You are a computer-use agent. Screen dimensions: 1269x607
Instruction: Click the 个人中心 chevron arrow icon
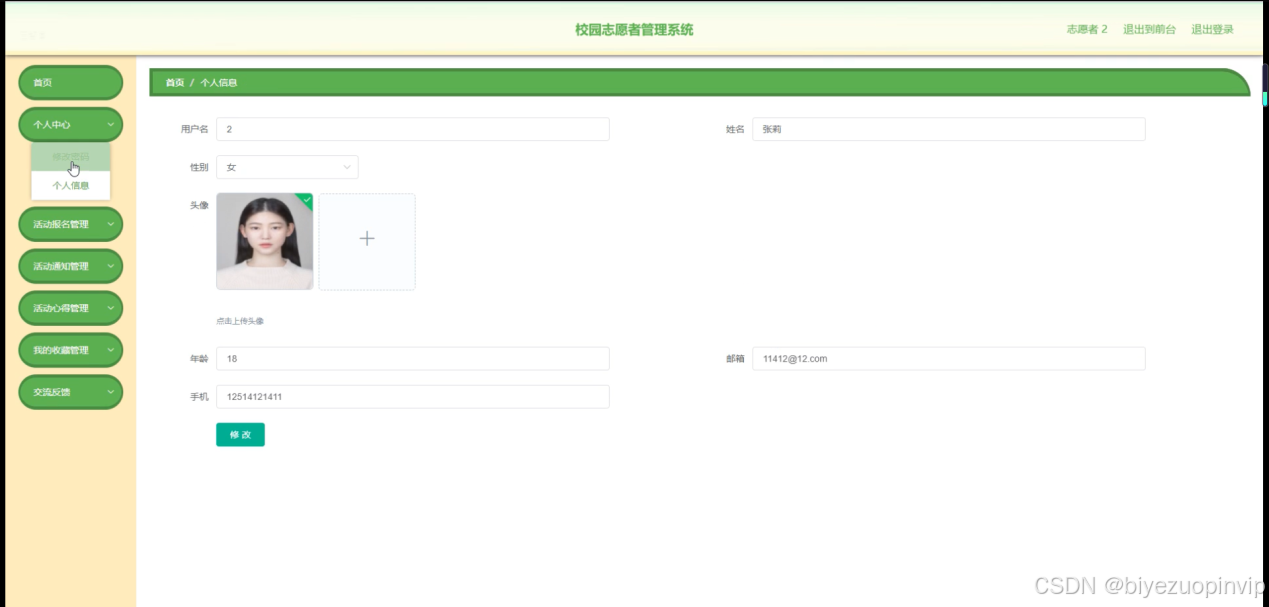click(110, 125)
